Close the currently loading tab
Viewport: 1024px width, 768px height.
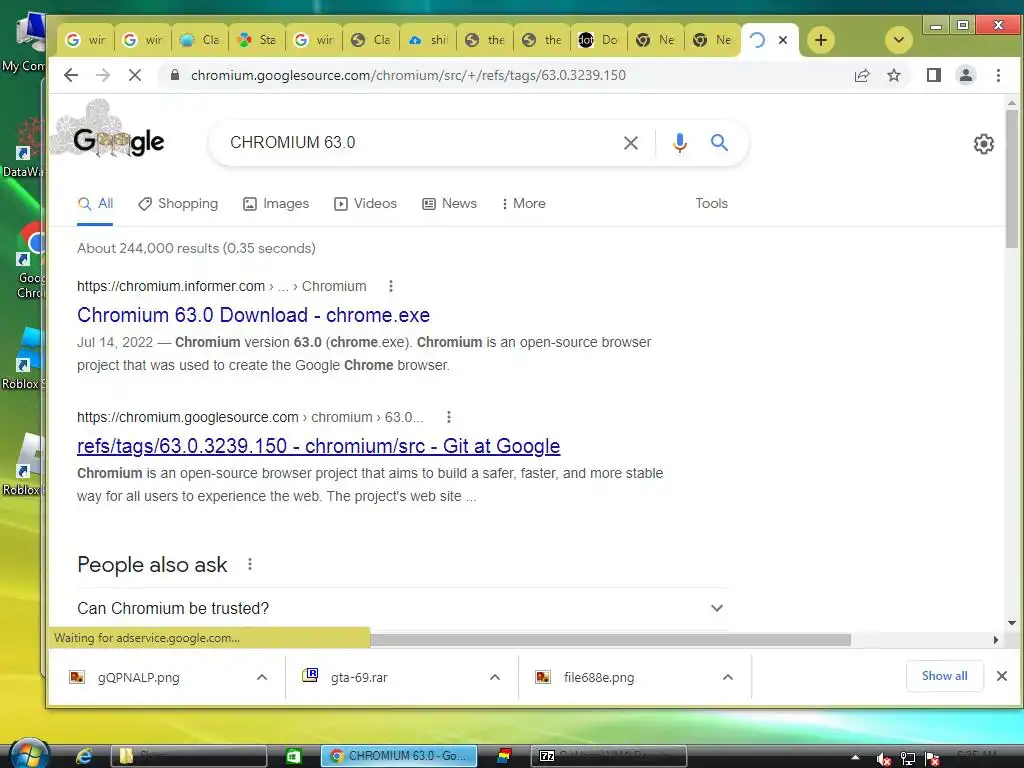pos(783,40)
